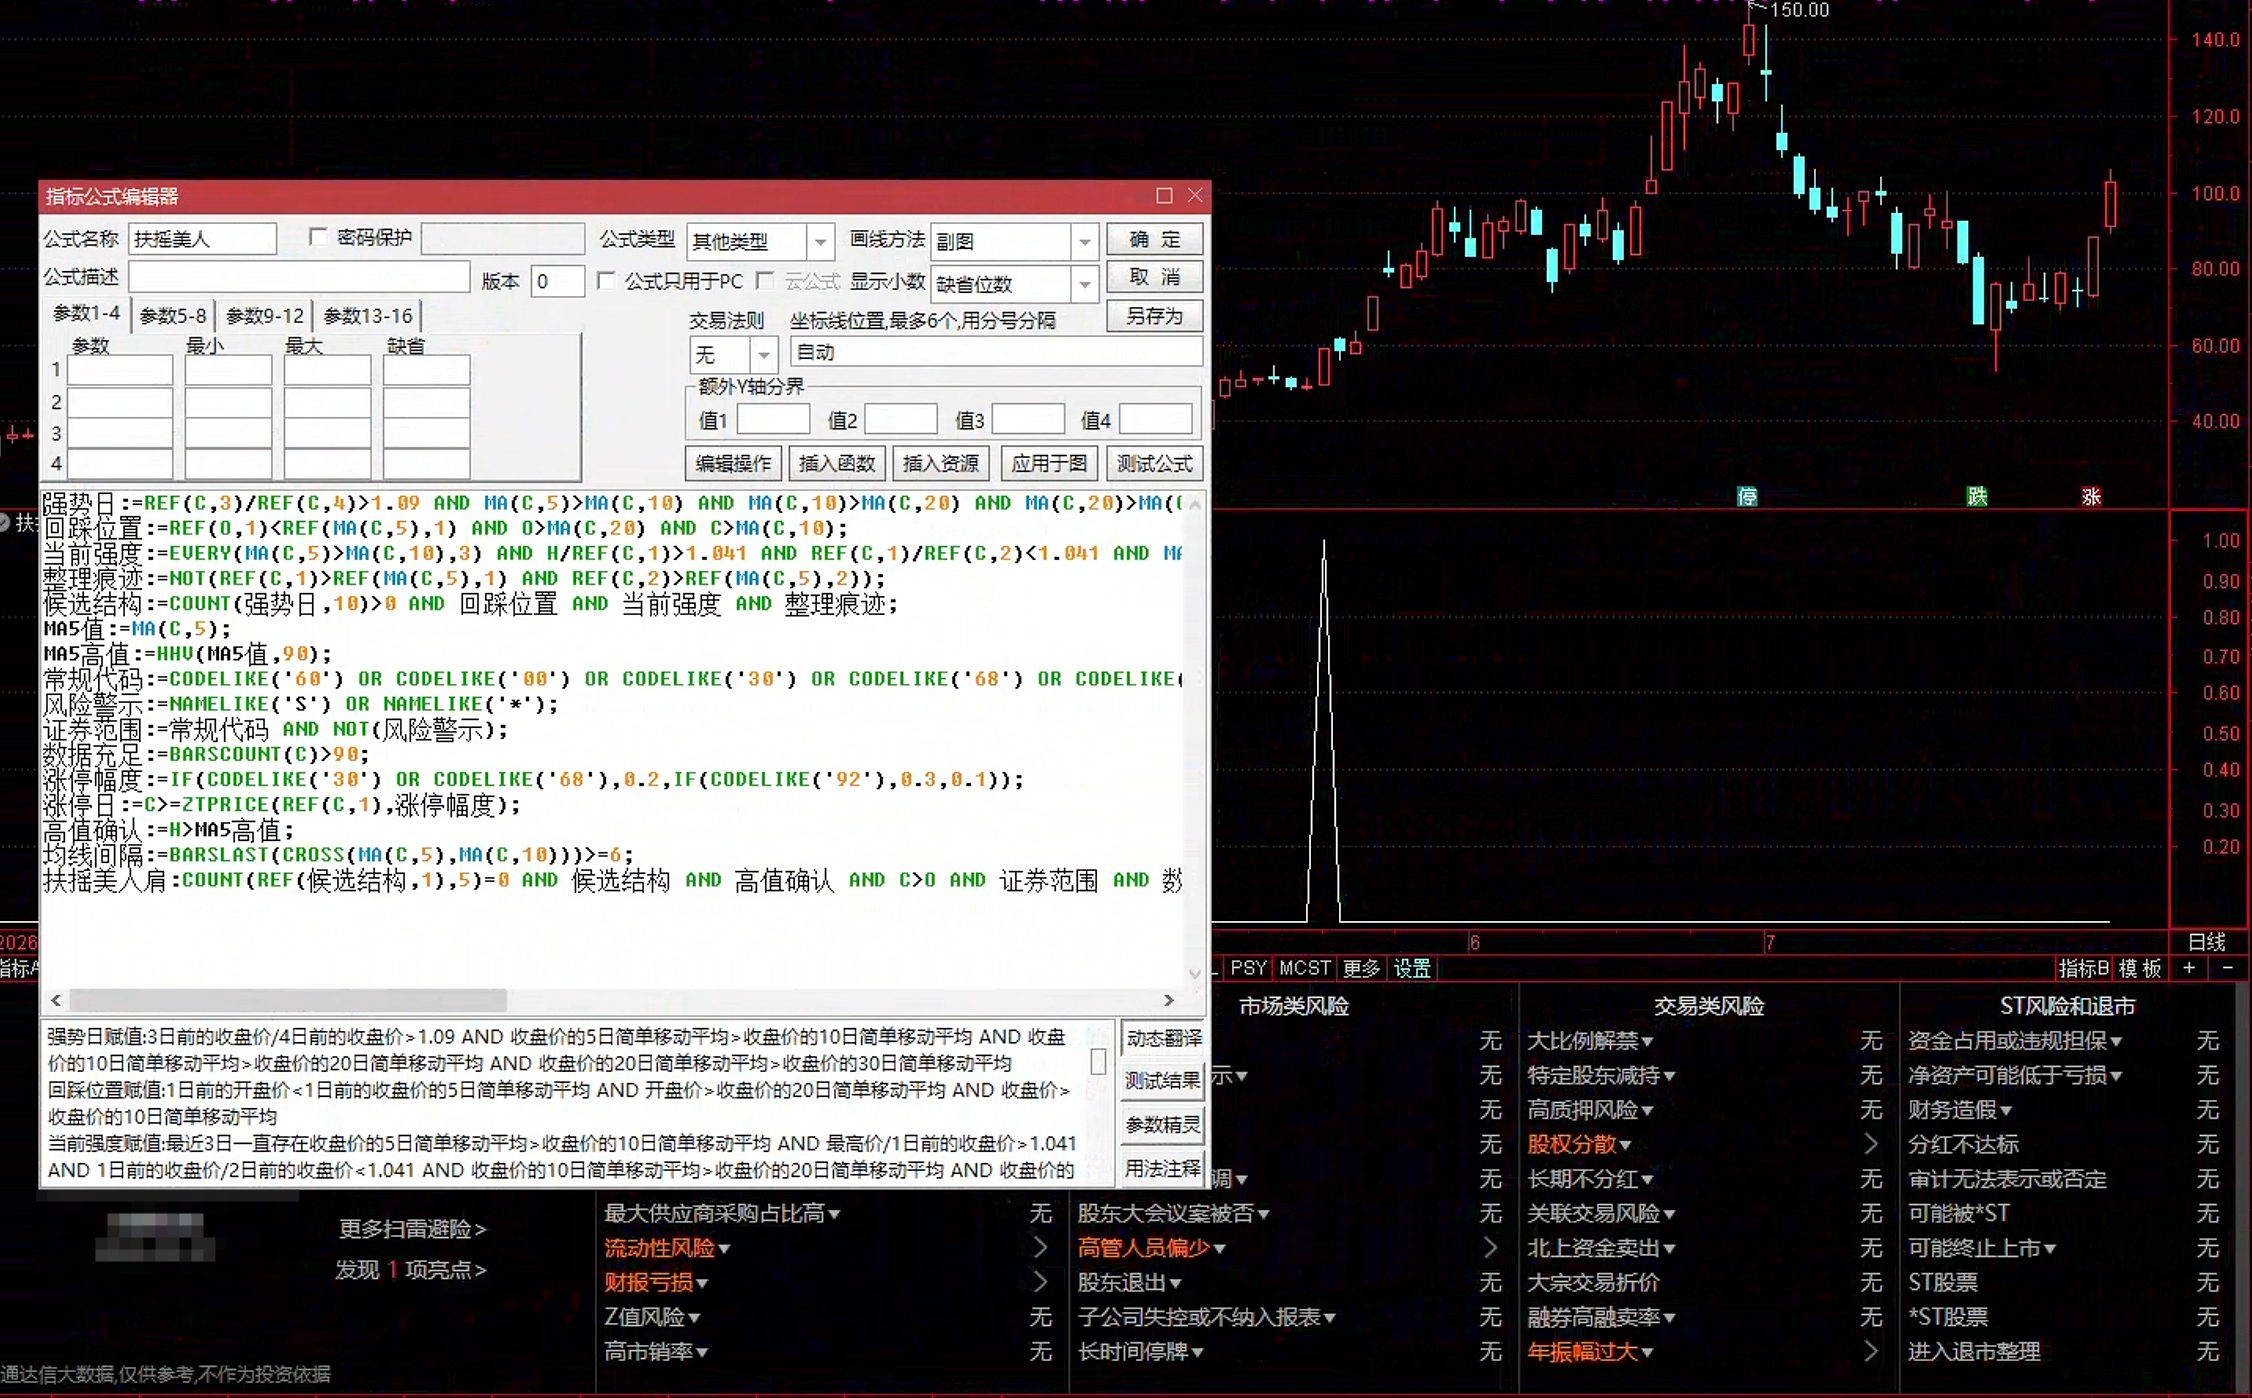Click the 停 marker icon on the chart
This screenshot has height=1398, width=2252.
[1746, 497]
